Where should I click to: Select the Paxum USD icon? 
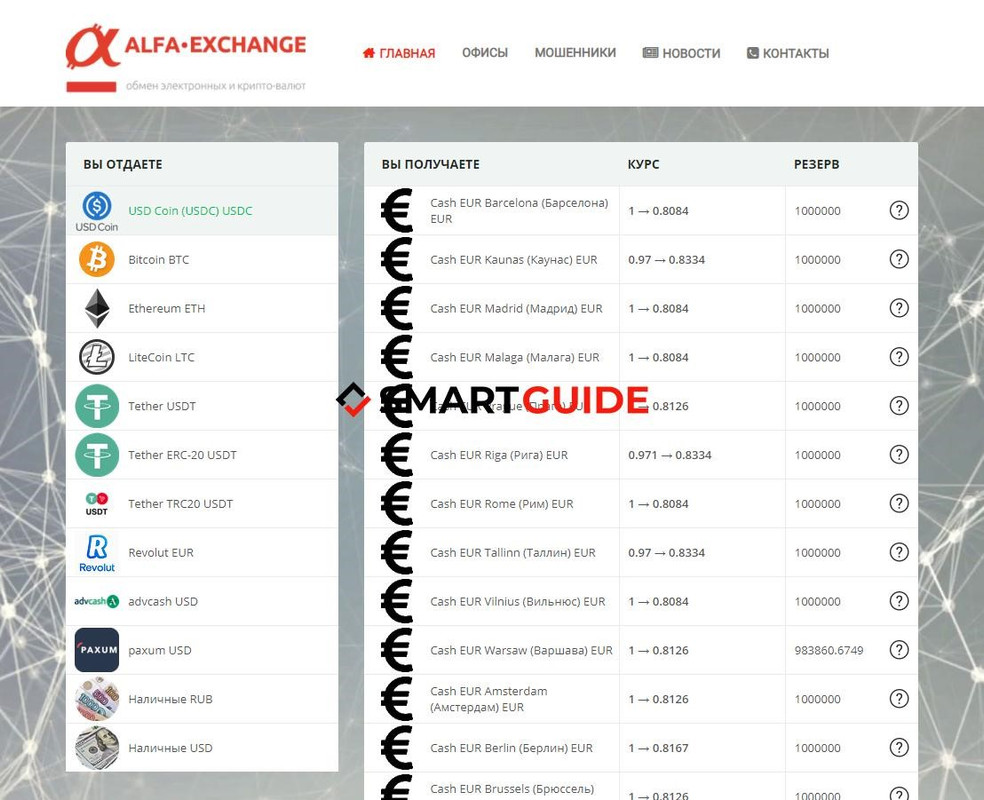coord(97,650)
